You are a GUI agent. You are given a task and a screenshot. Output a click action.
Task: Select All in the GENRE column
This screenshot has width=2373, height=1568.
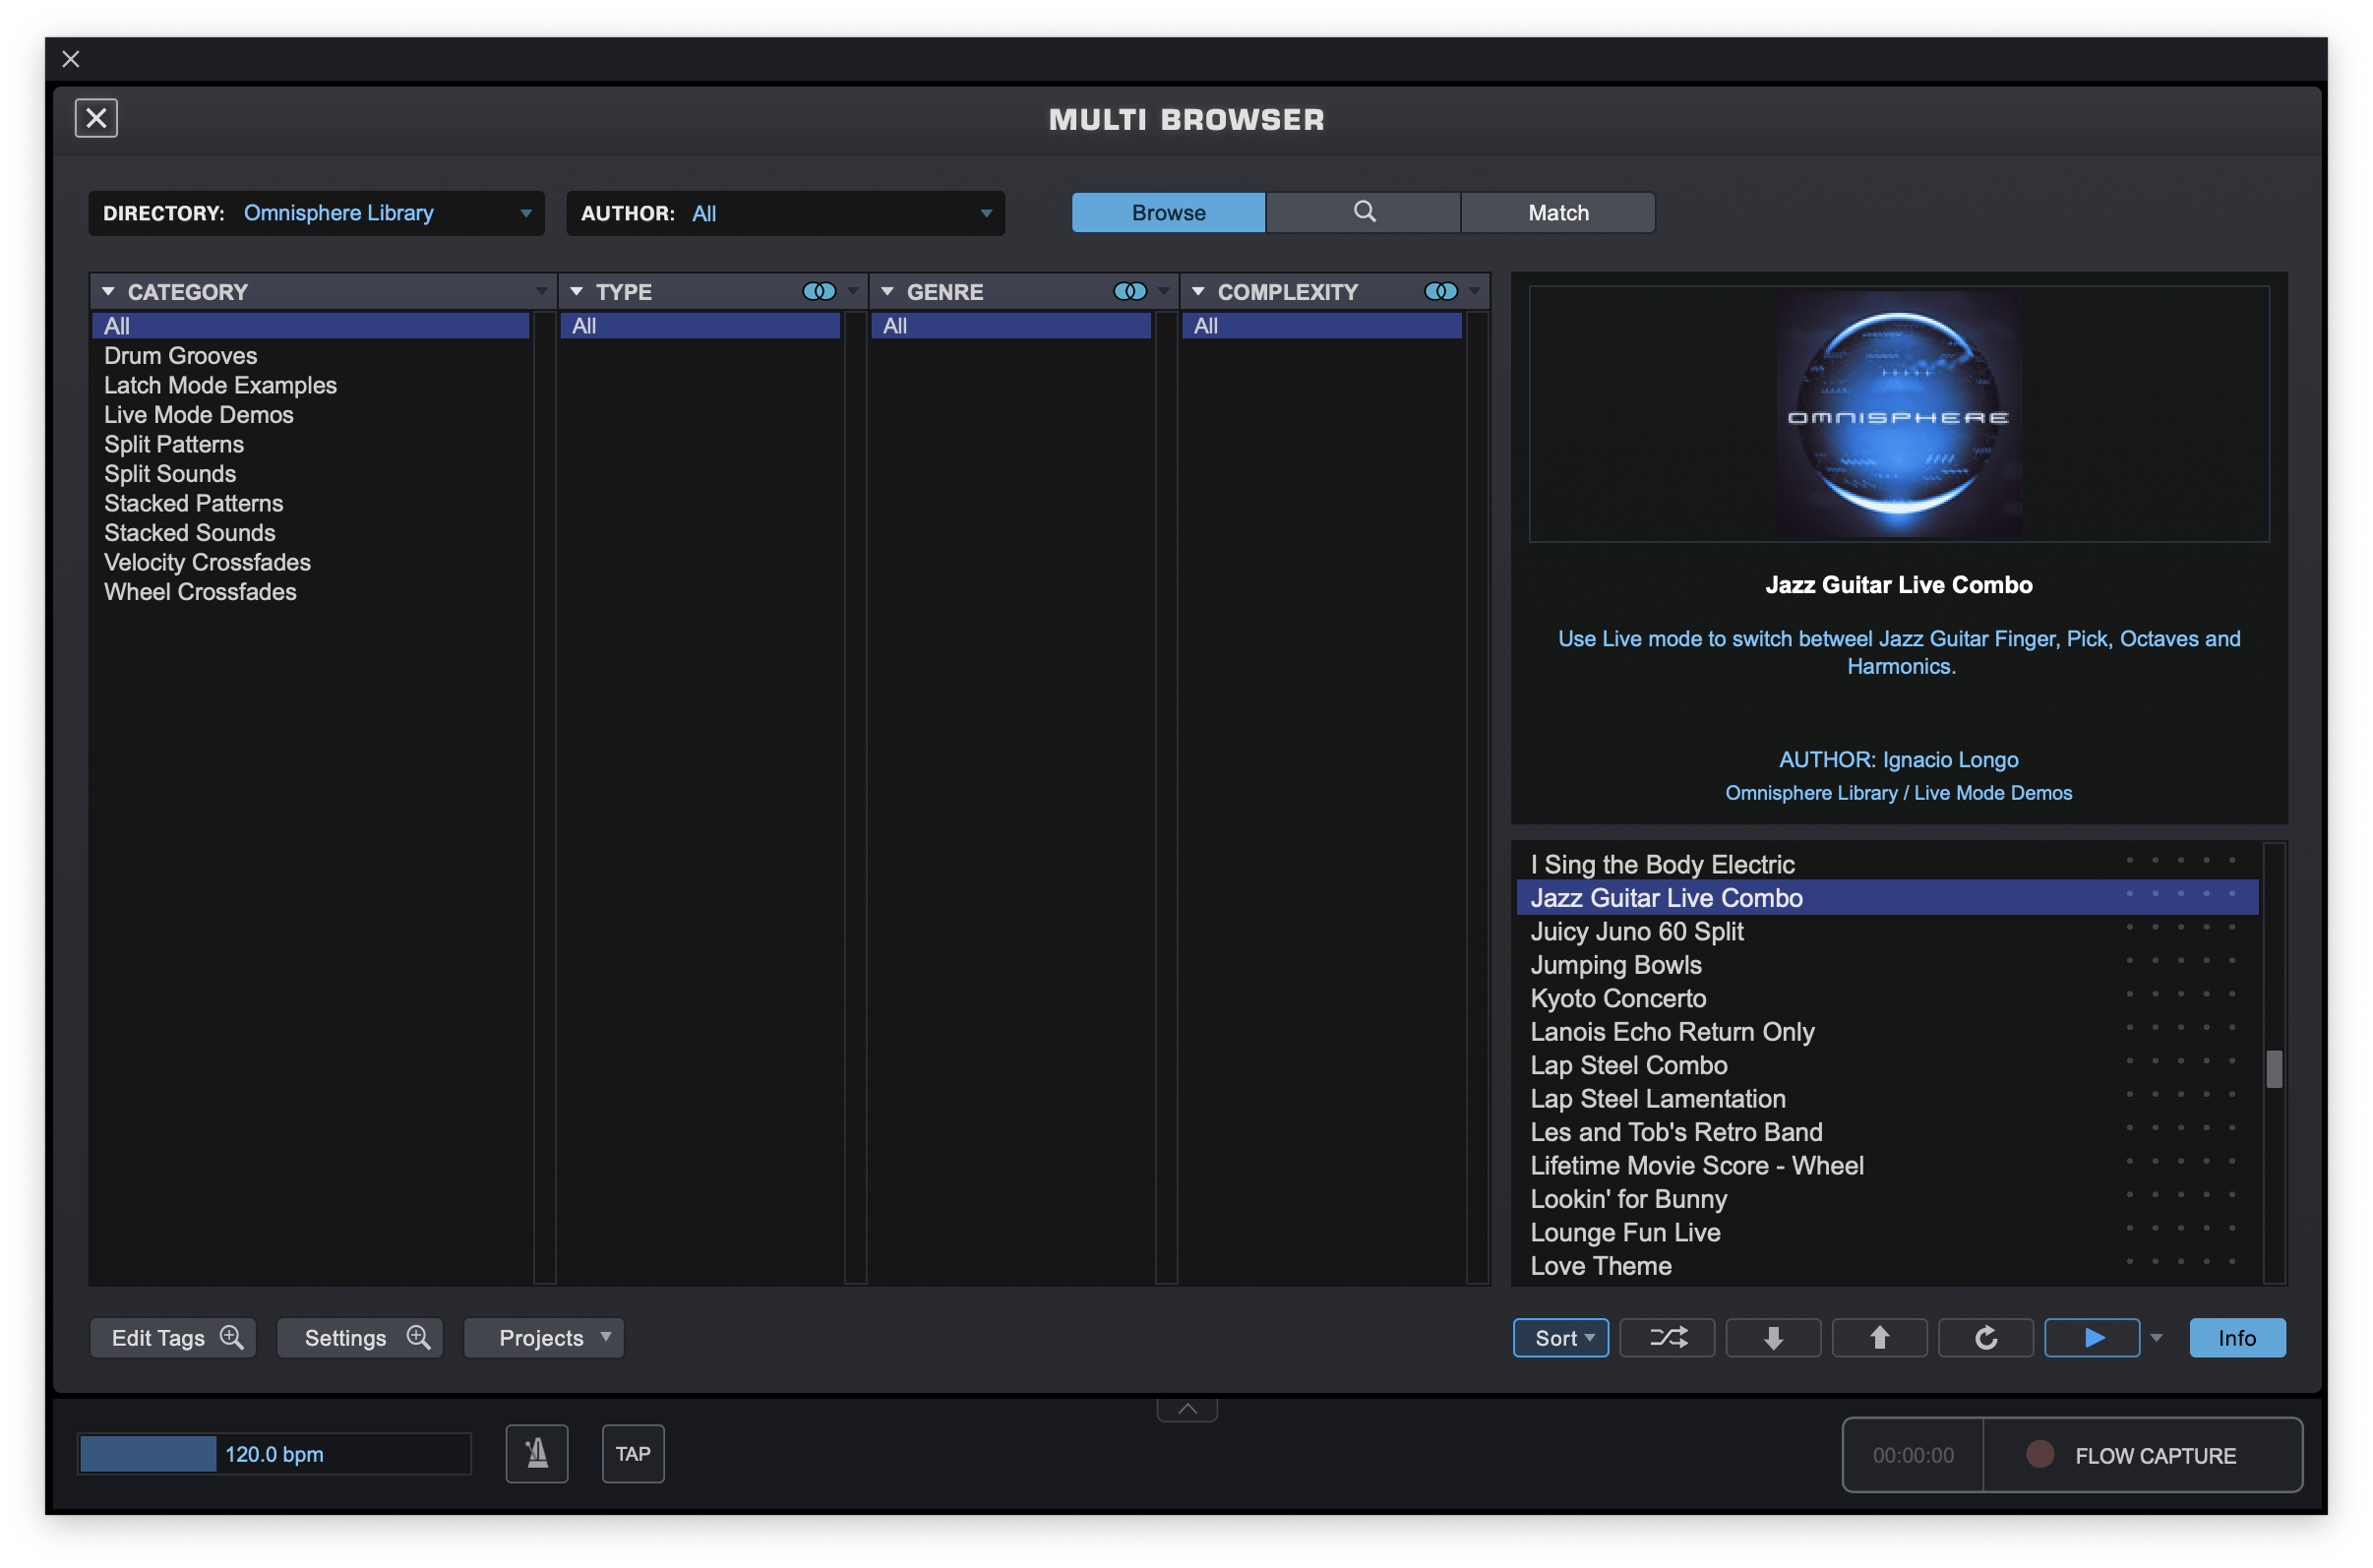(1010, 325)
